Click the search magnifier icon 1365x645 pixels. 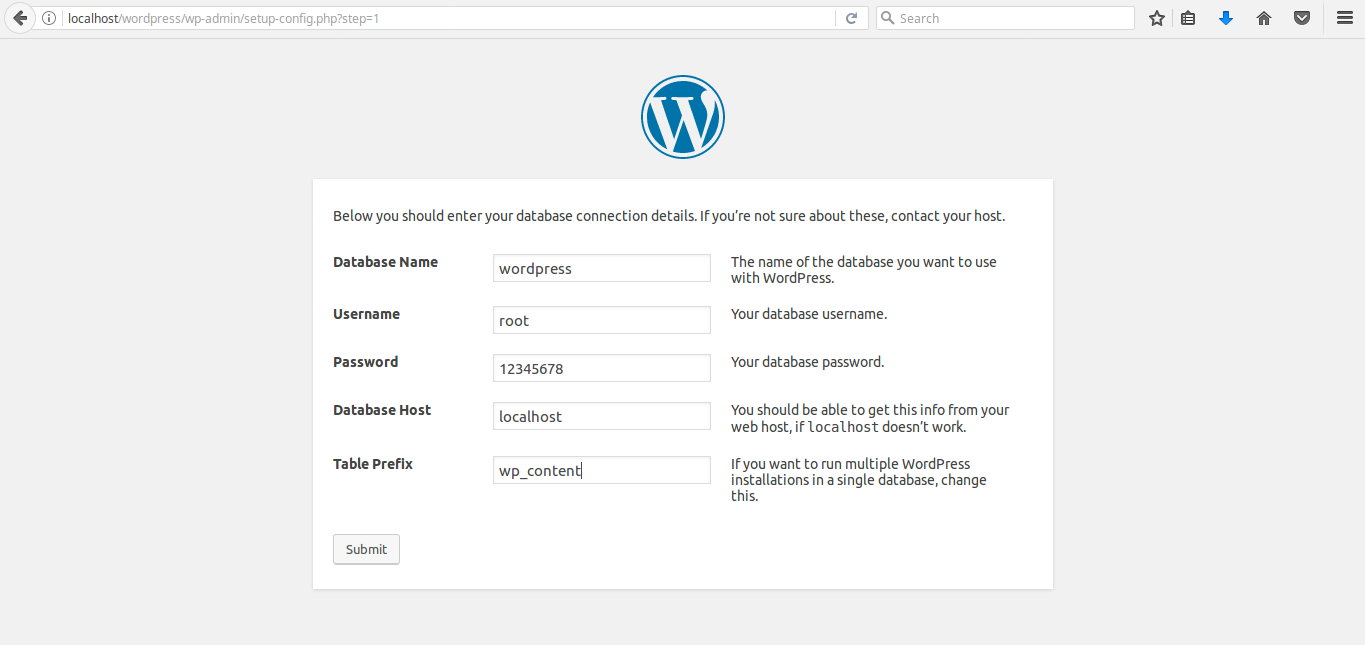(x=886, y=18)
